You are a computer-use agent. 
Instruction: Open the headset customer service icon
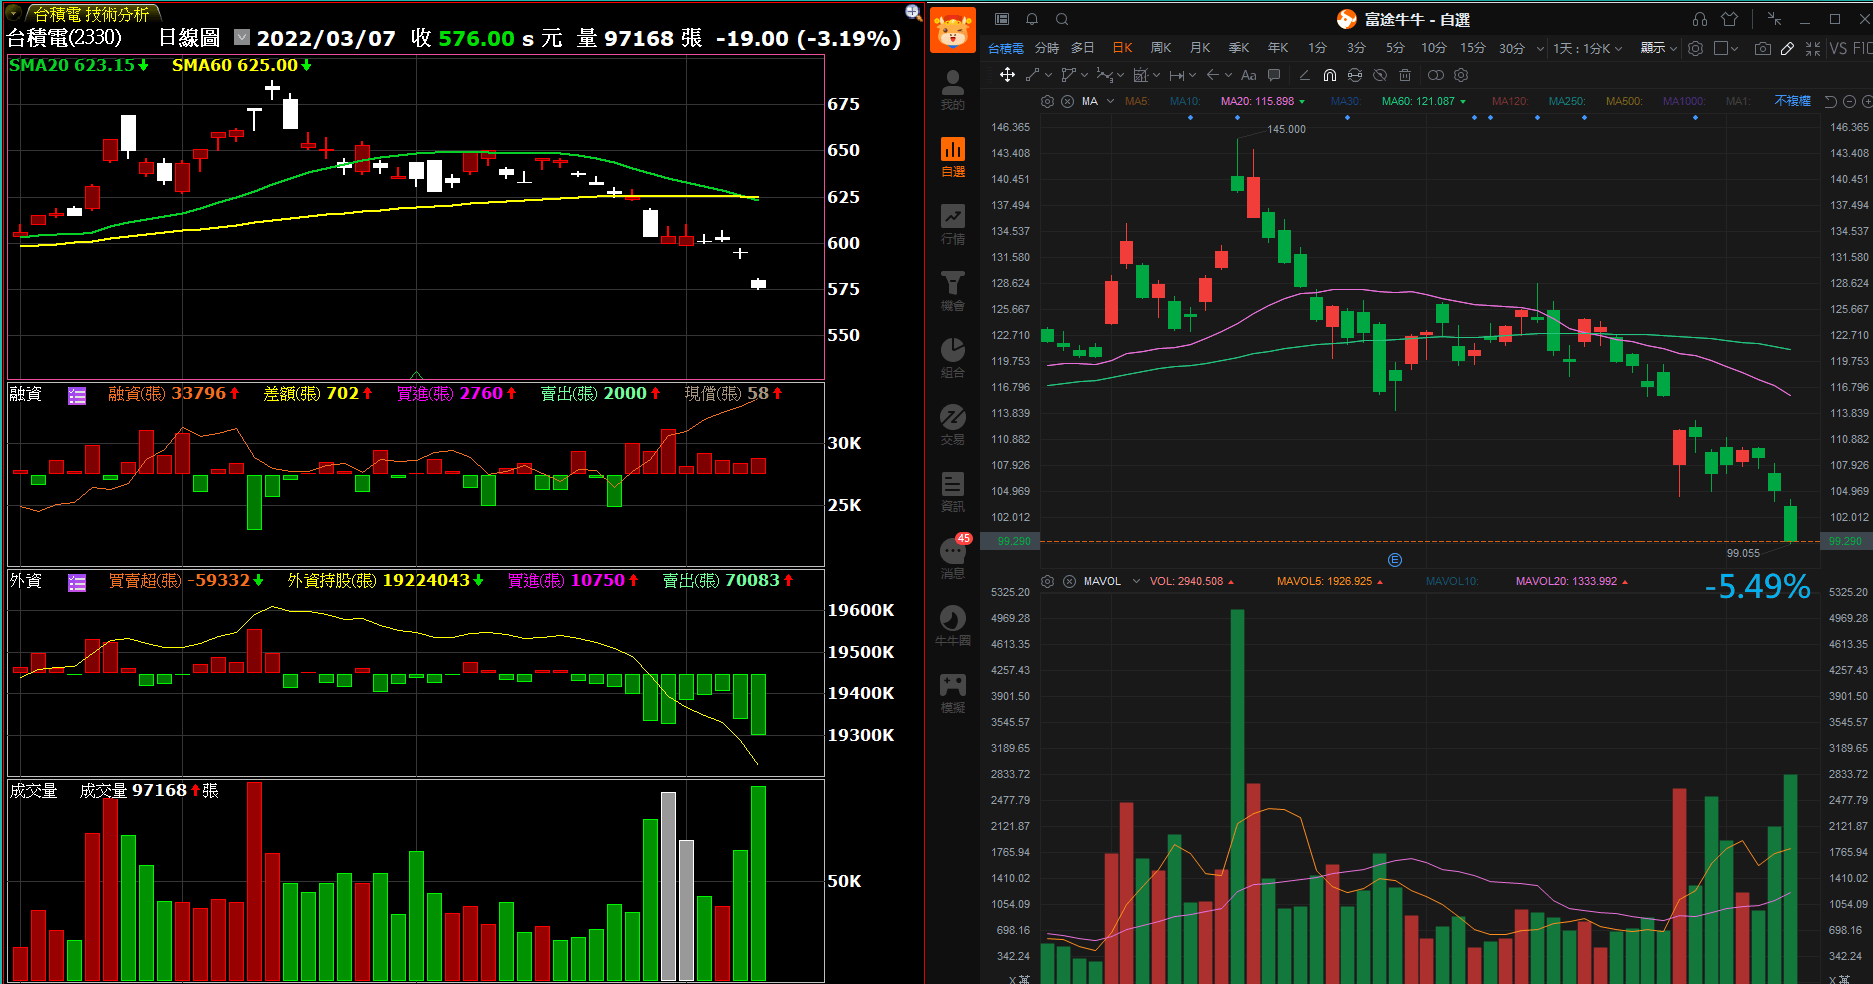pos(1700,19)
